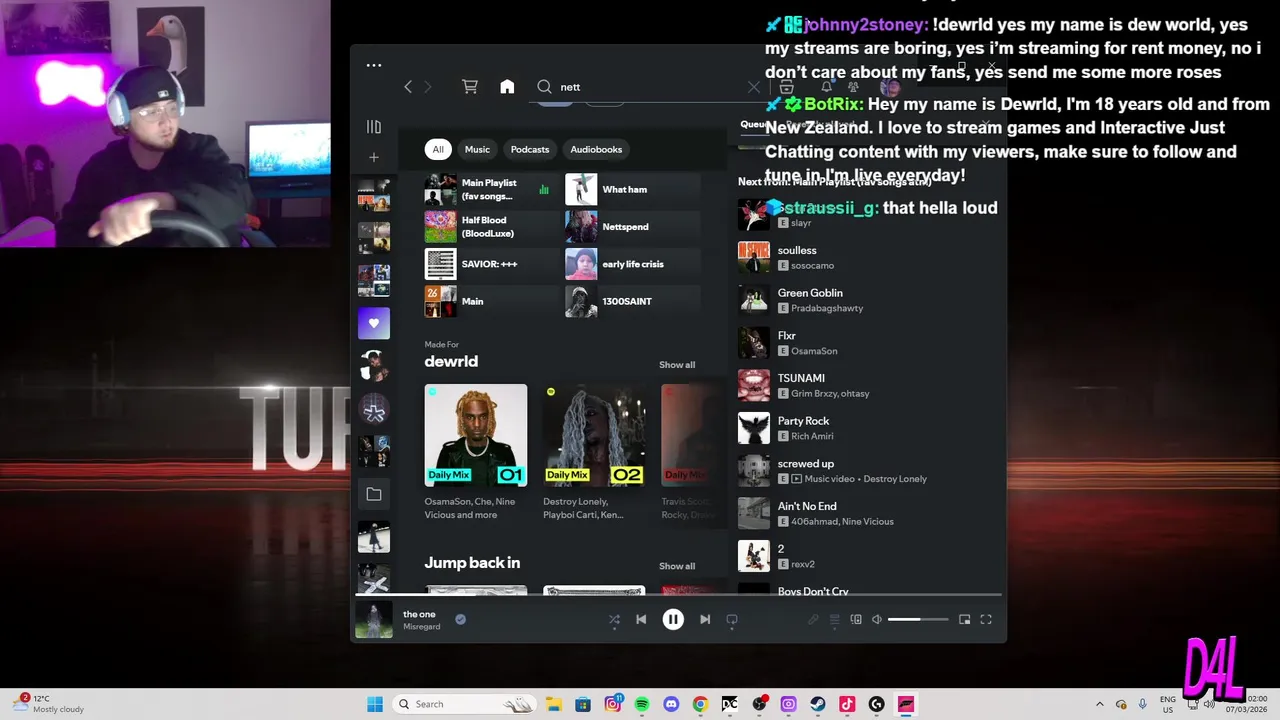Screen dimensions: 1280x720
Task: Switch to the Queue tab
Action: [x=753, y=125]
